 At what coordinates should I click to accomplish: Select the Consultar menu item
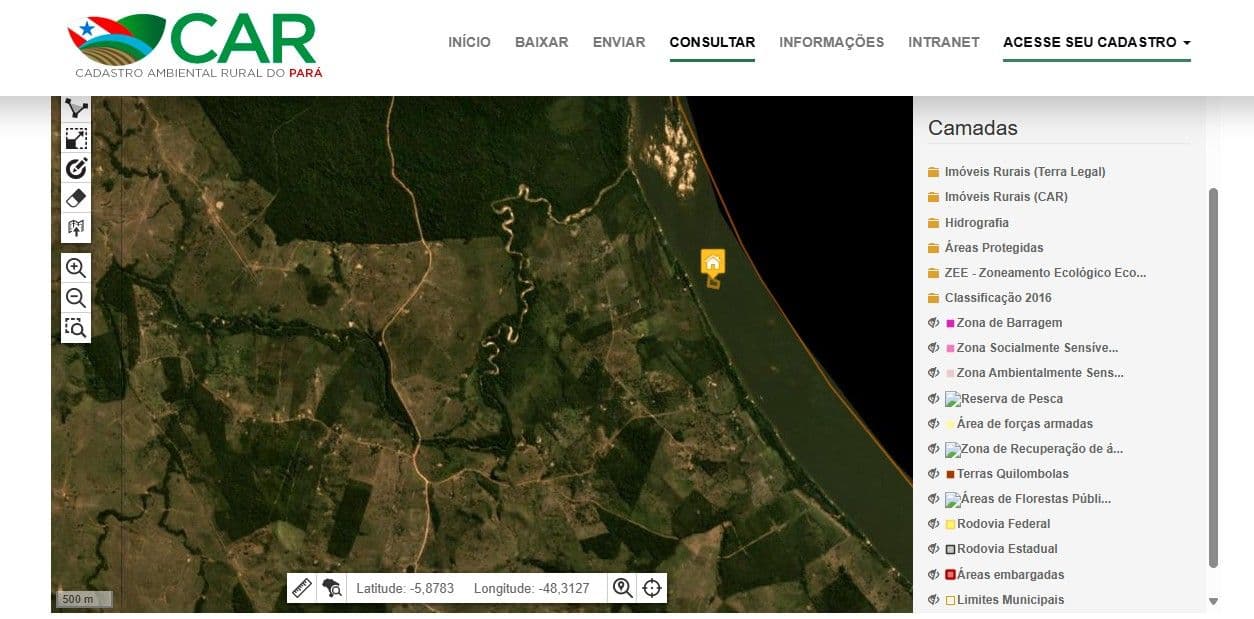click(712, 42)
